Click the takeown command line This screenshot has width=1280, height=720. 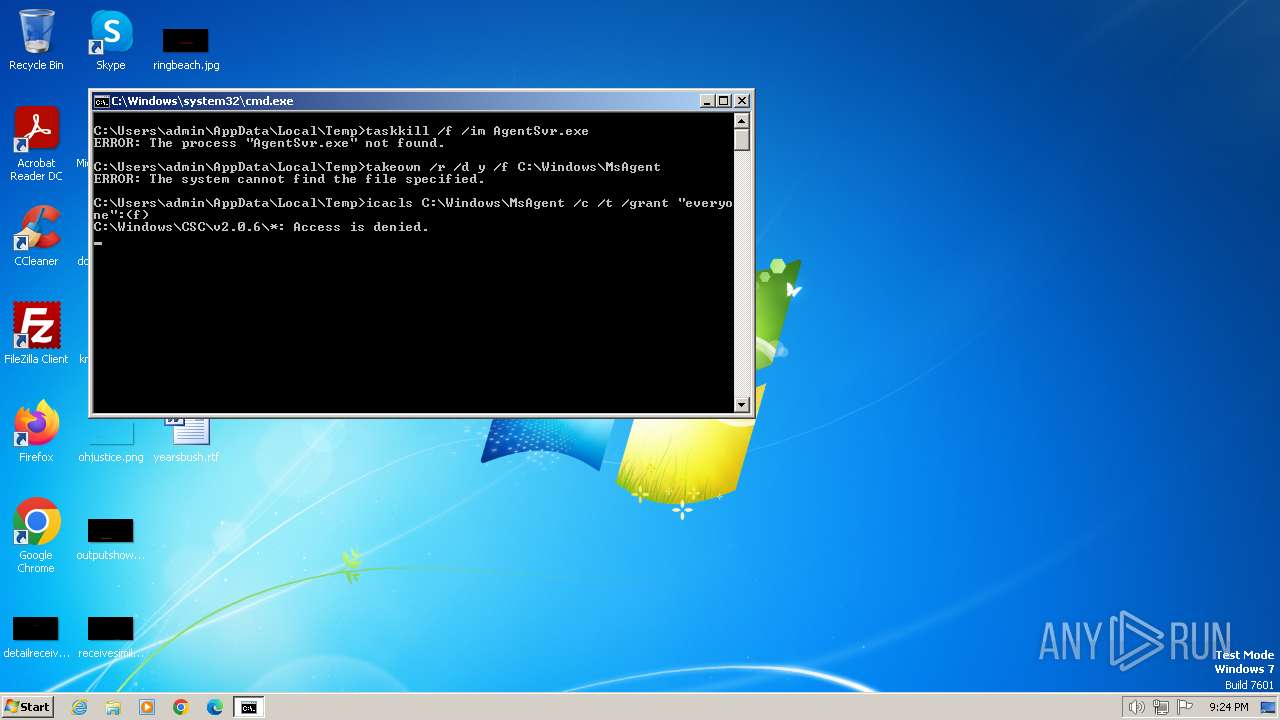coord(377,167)
